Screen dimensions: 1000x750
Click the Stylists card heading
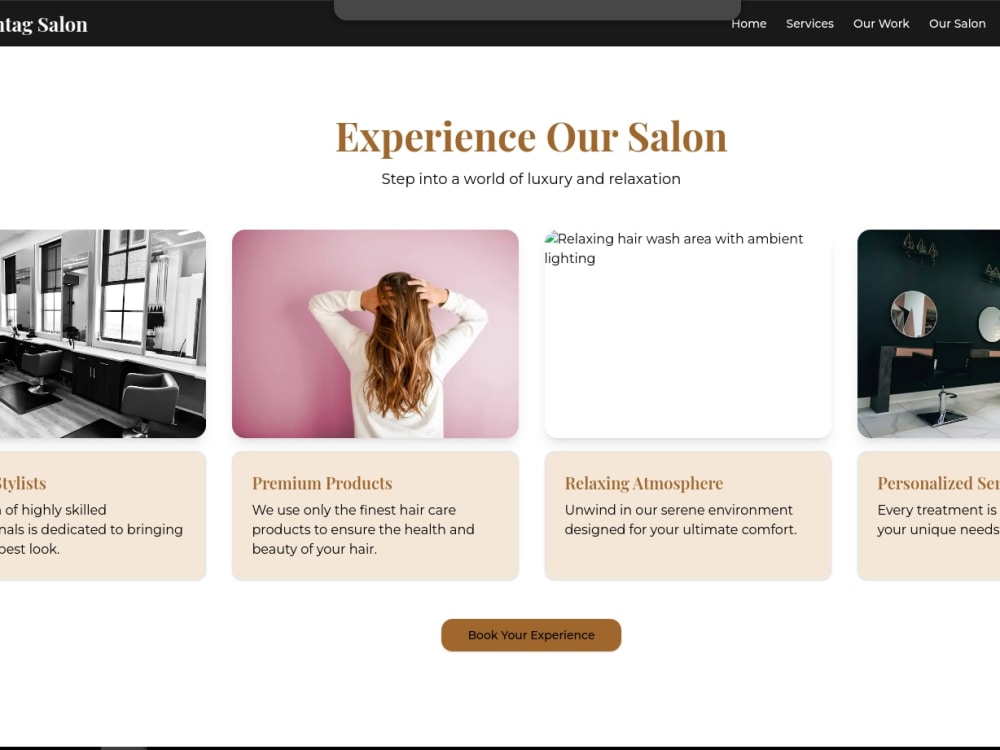tap(23, 483)
